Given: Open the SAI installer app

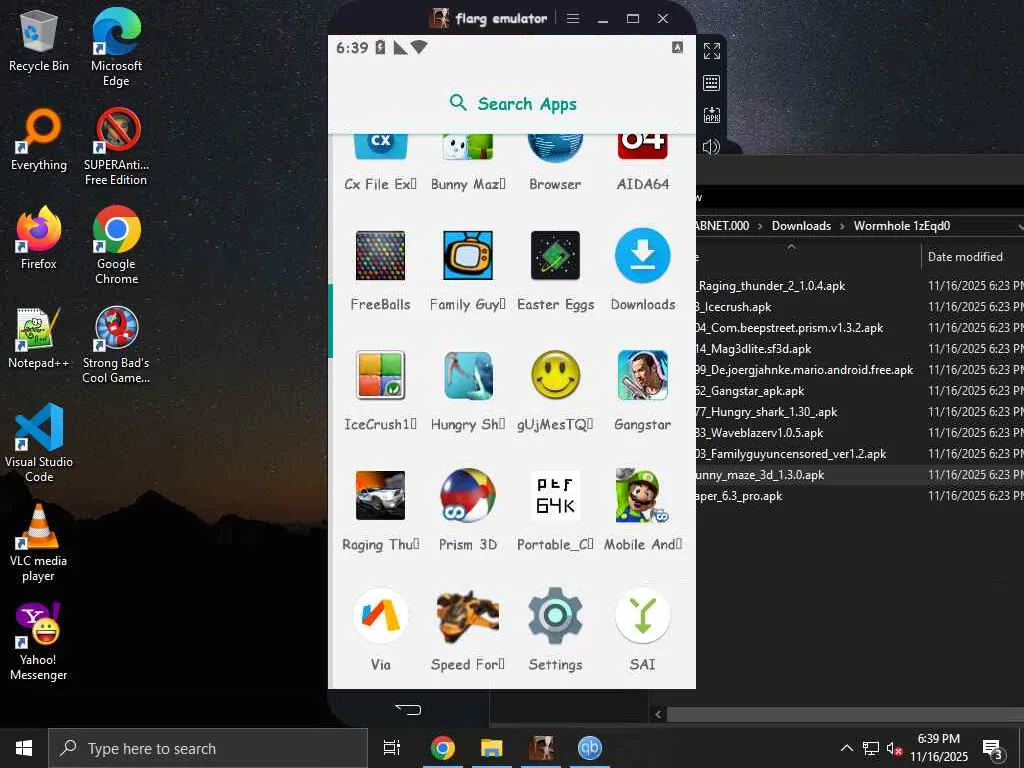Looking at the screenshot, I should point(643,630).
